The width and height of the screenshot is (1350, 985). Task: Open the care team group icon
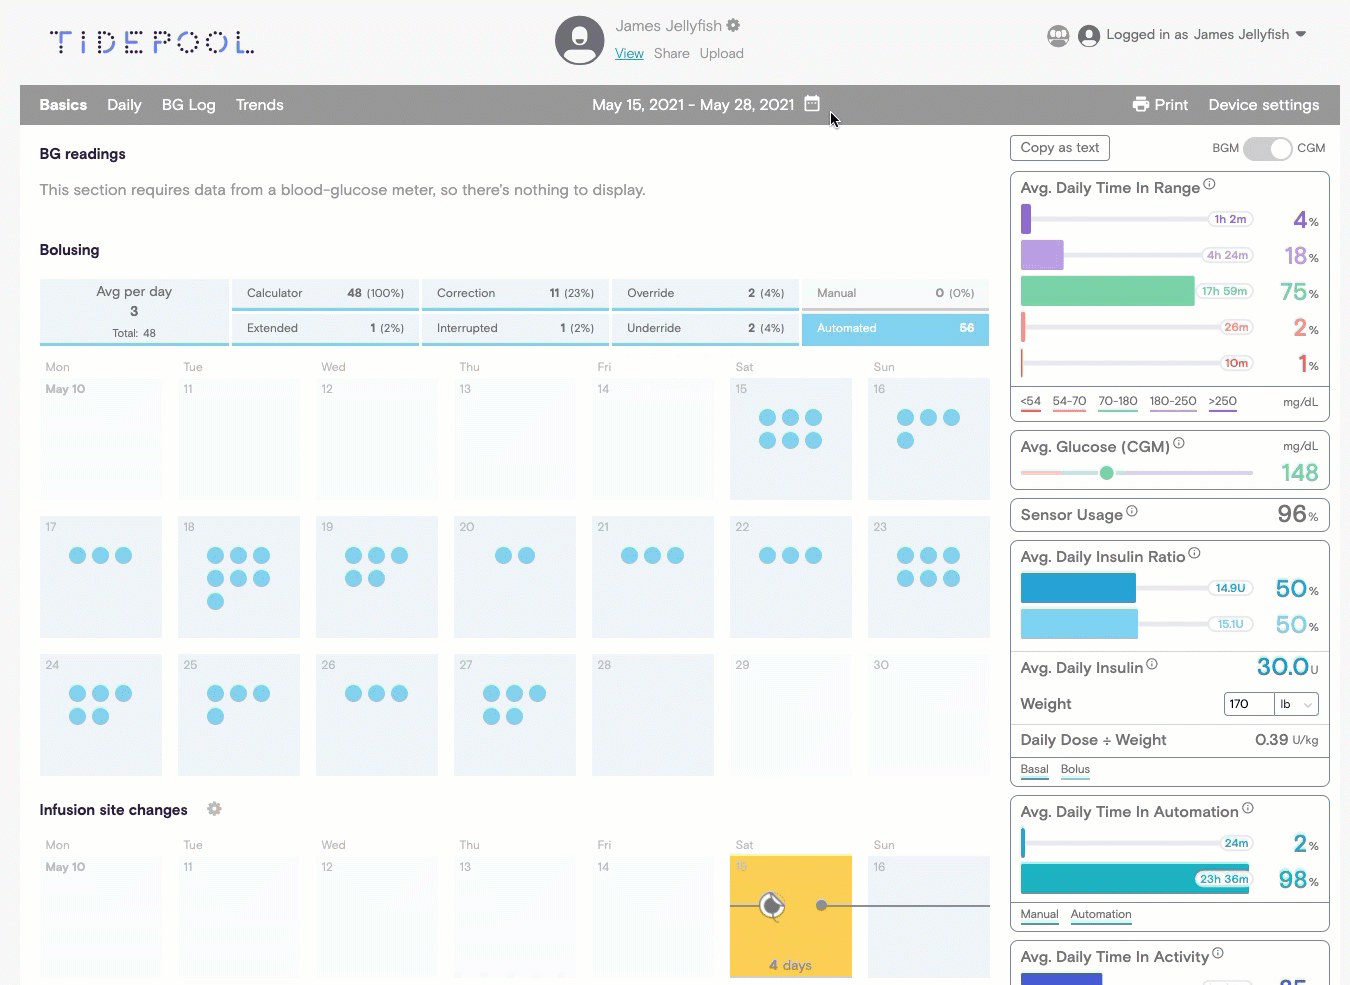coord(1058,35)
